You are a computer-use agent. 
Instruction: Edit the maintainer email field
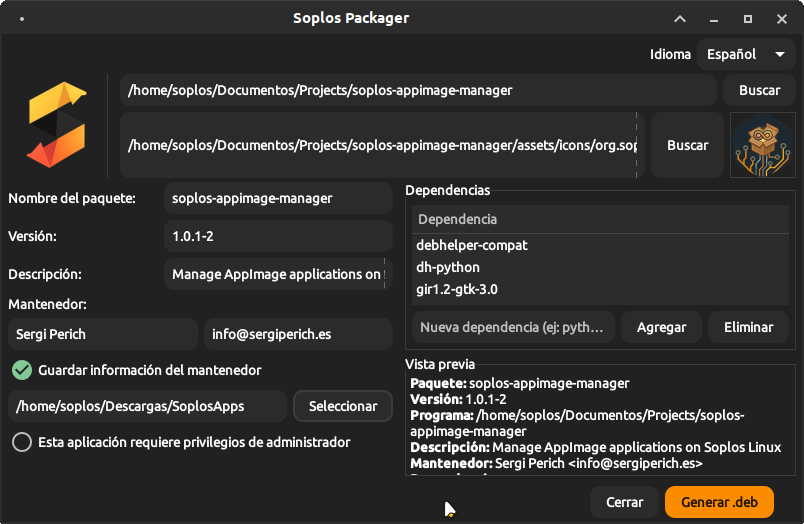pos(298,334)
